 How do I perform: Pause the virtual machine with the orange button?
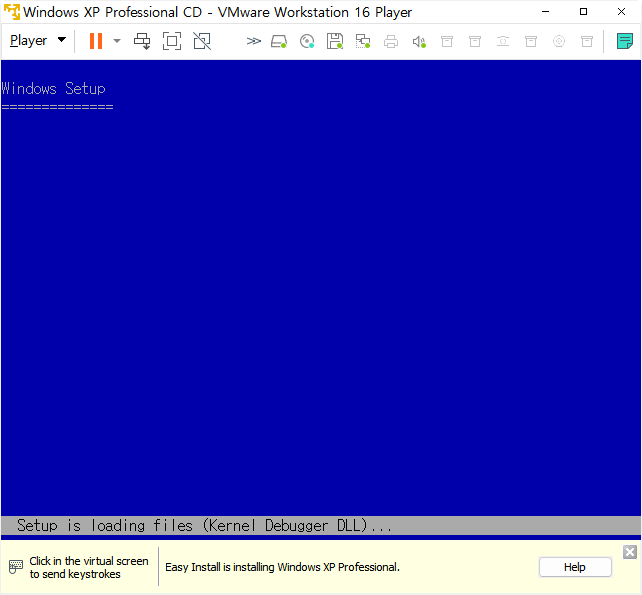(96, 41)
